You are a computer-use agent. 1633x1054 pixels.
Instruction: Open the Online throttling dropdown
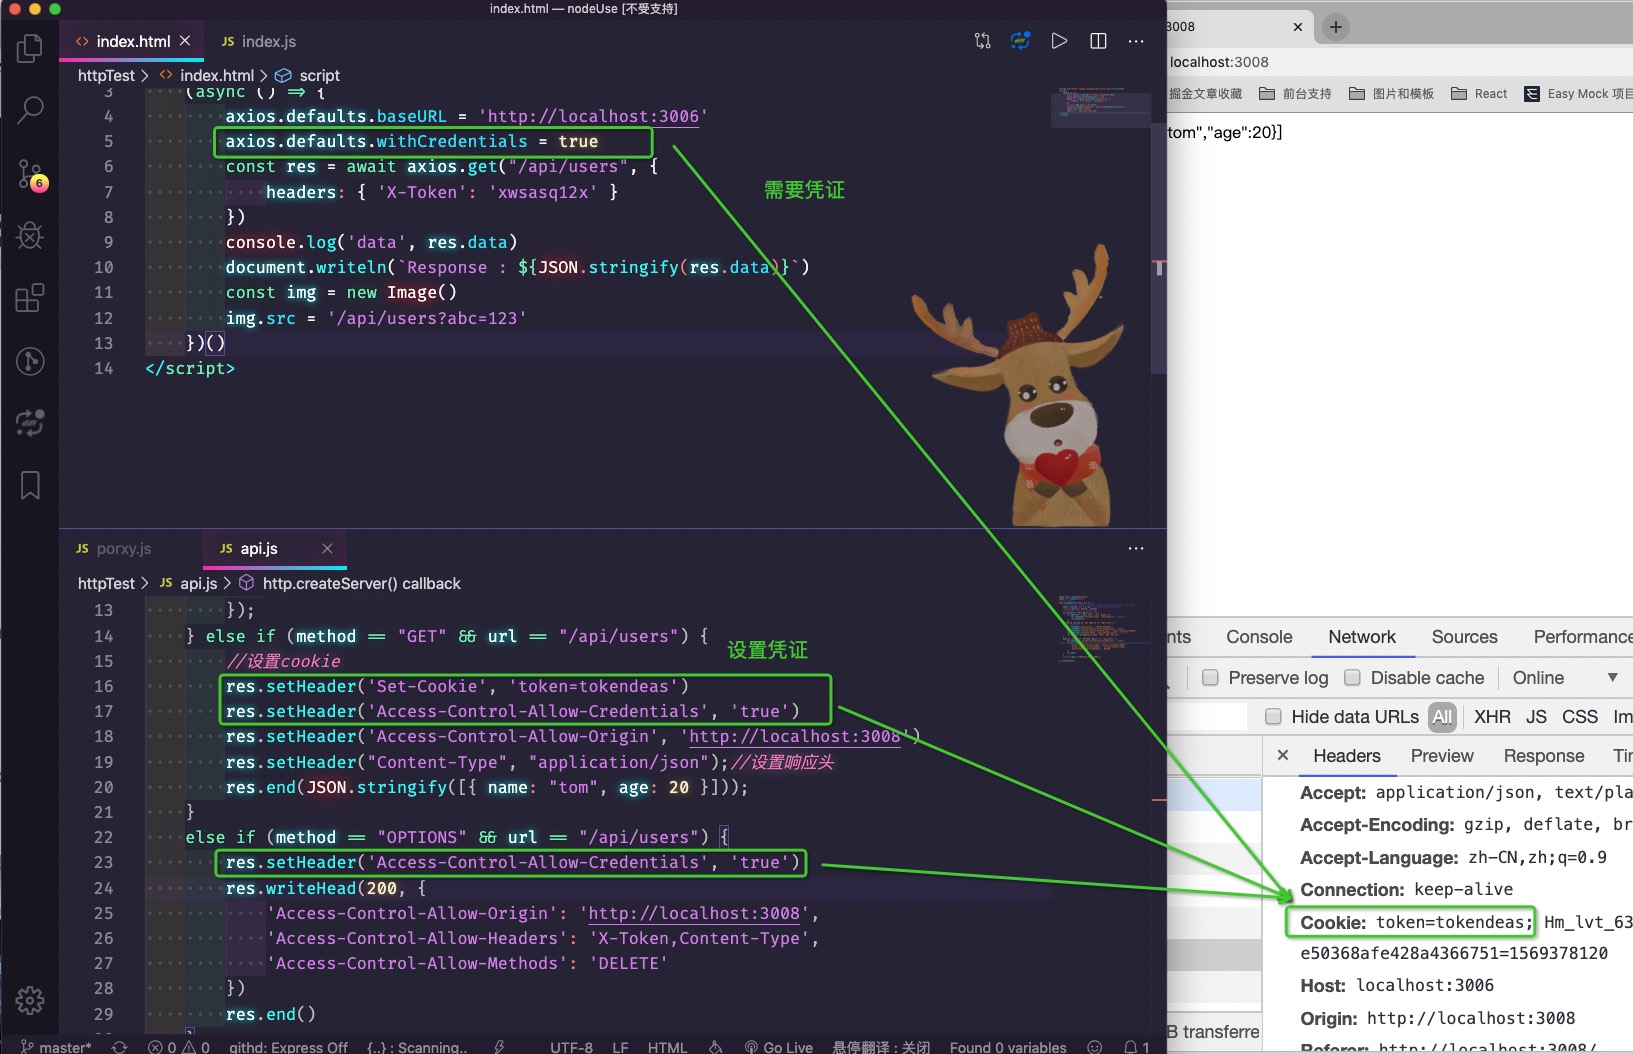1565,678
